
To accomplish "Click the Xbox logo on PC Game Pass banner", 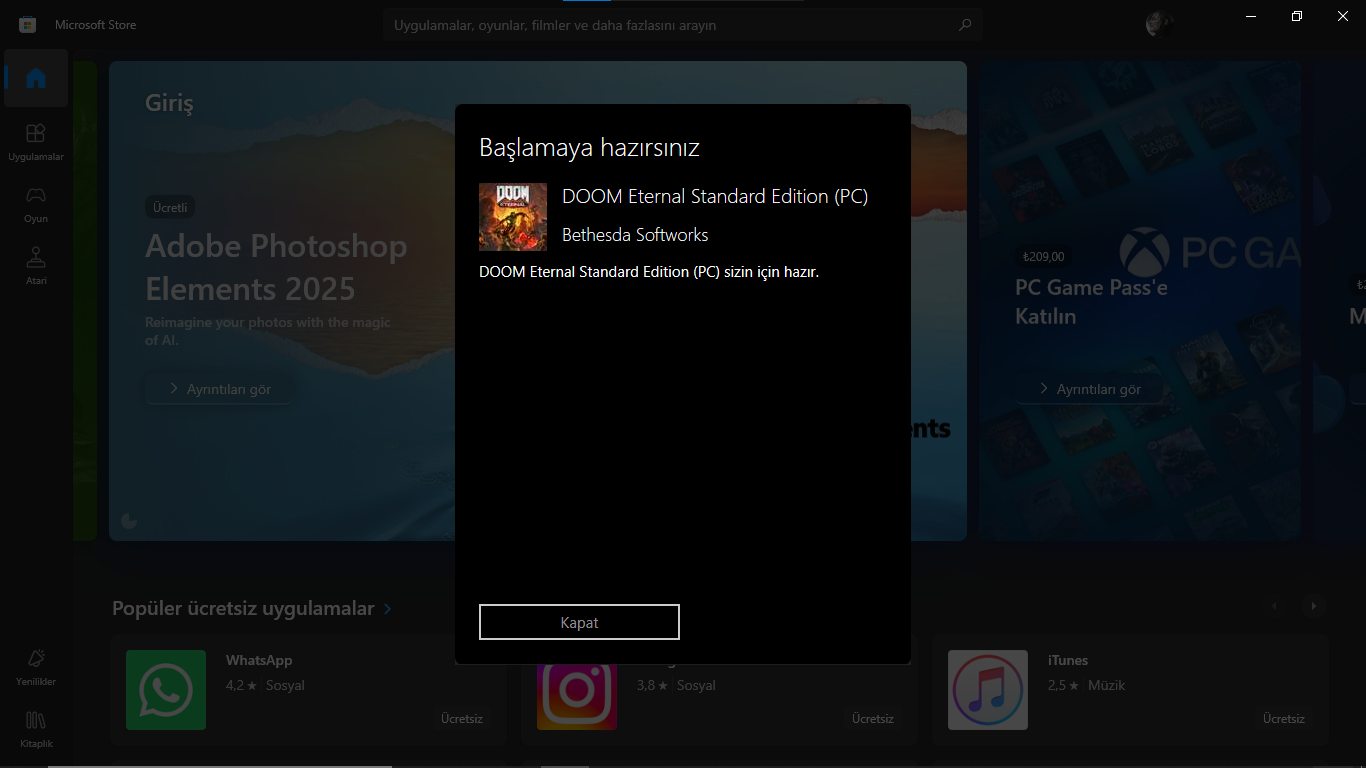I will coord(1145,252).
